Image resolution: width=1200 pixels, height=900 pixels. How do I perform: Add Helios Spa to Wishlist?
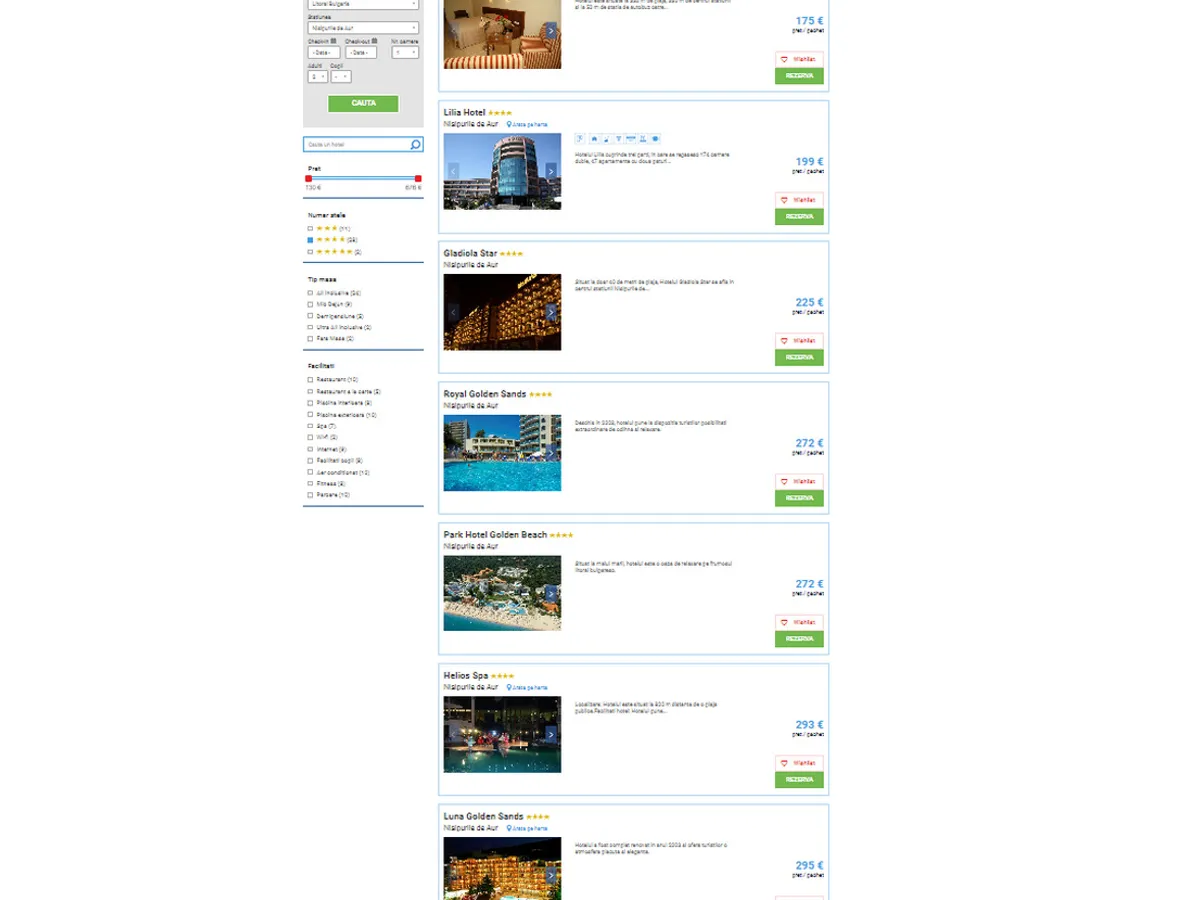(799, 763)
